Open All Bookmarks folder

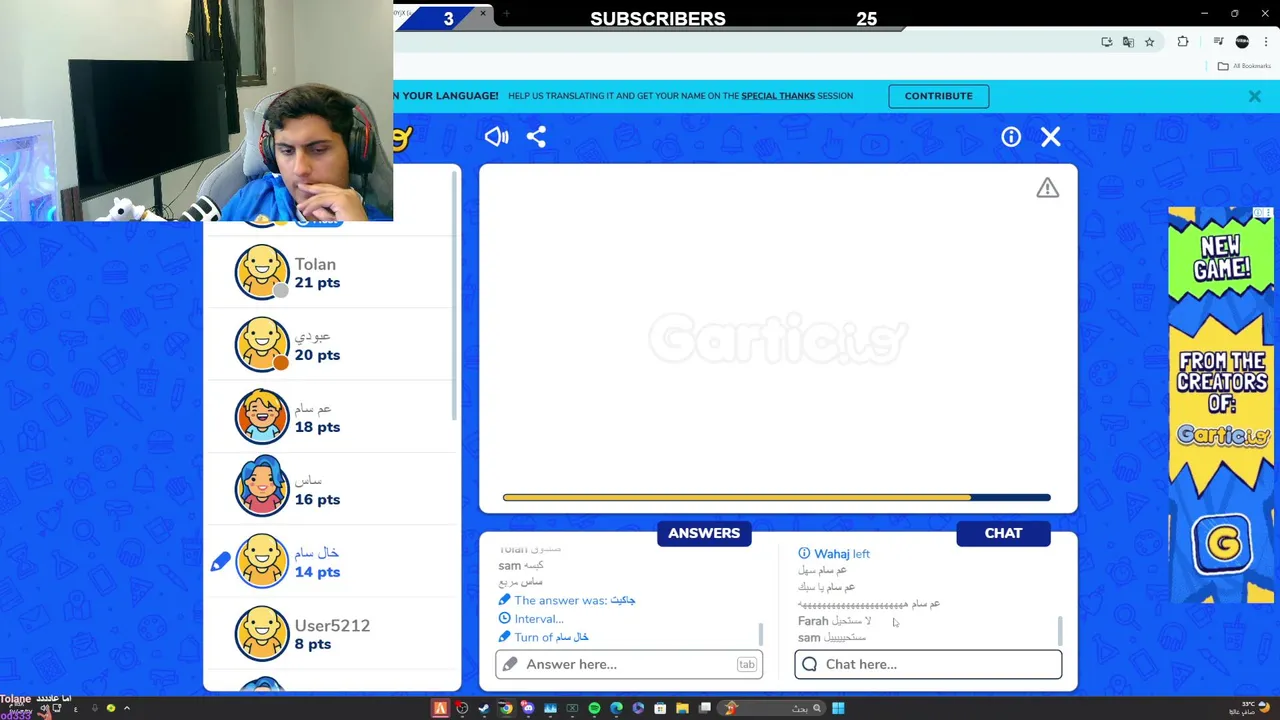pos(1244,66)
